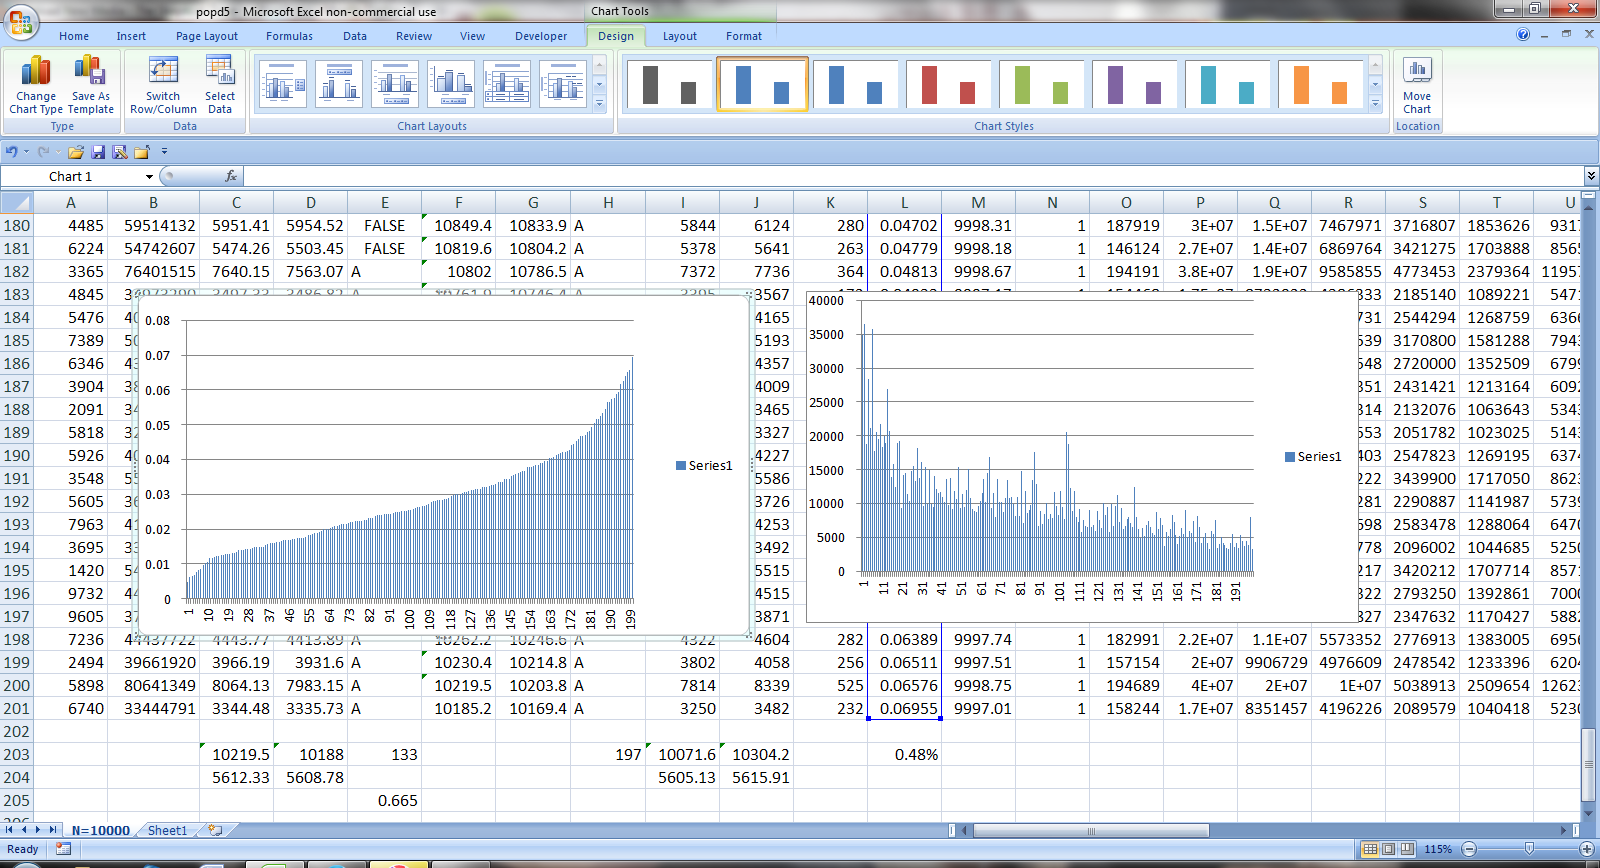The image size is (1600, 868).
Task: Switch to Normal view mode
Action: pos(1370,849)
